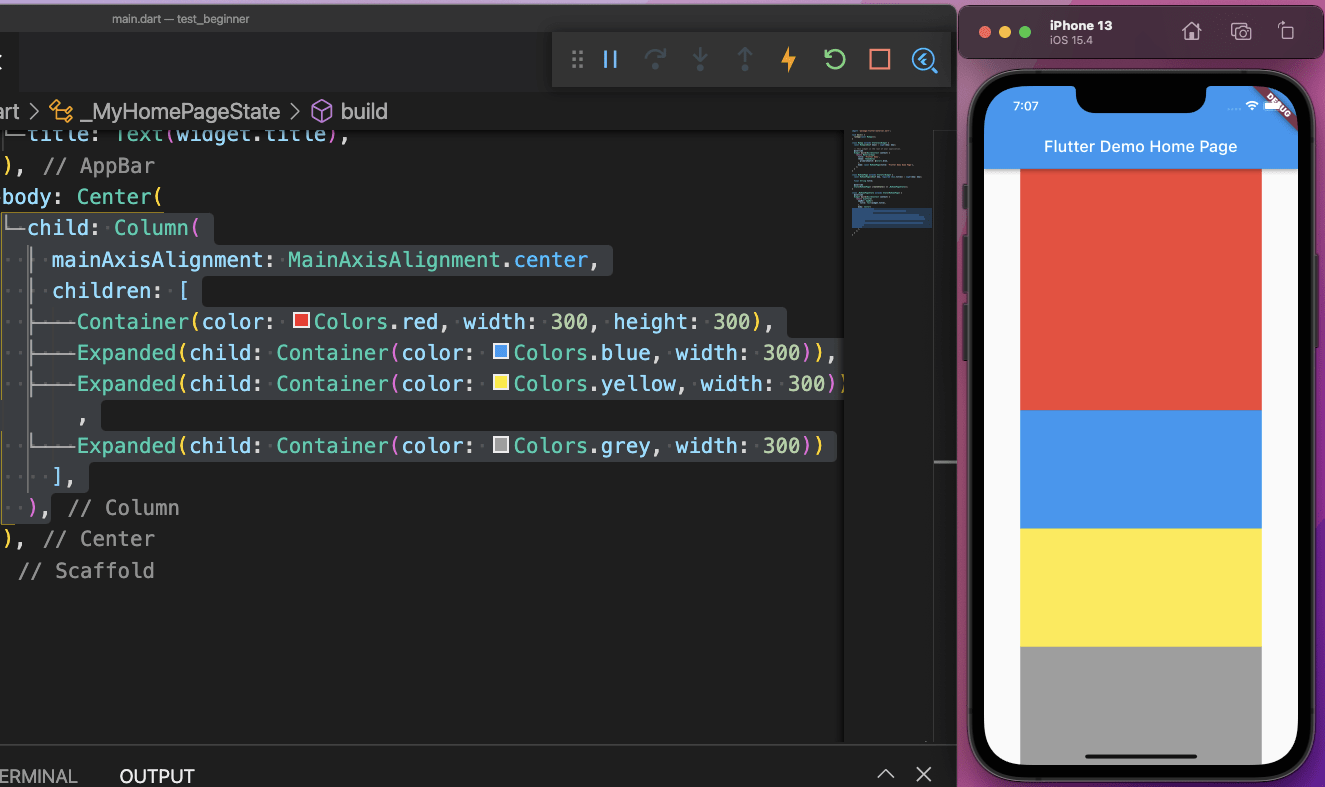The height and width of the screenshot is (787, 1325).
Task: Click MainAxisAlignment.center in the code
Action: (x=438, y=260)
